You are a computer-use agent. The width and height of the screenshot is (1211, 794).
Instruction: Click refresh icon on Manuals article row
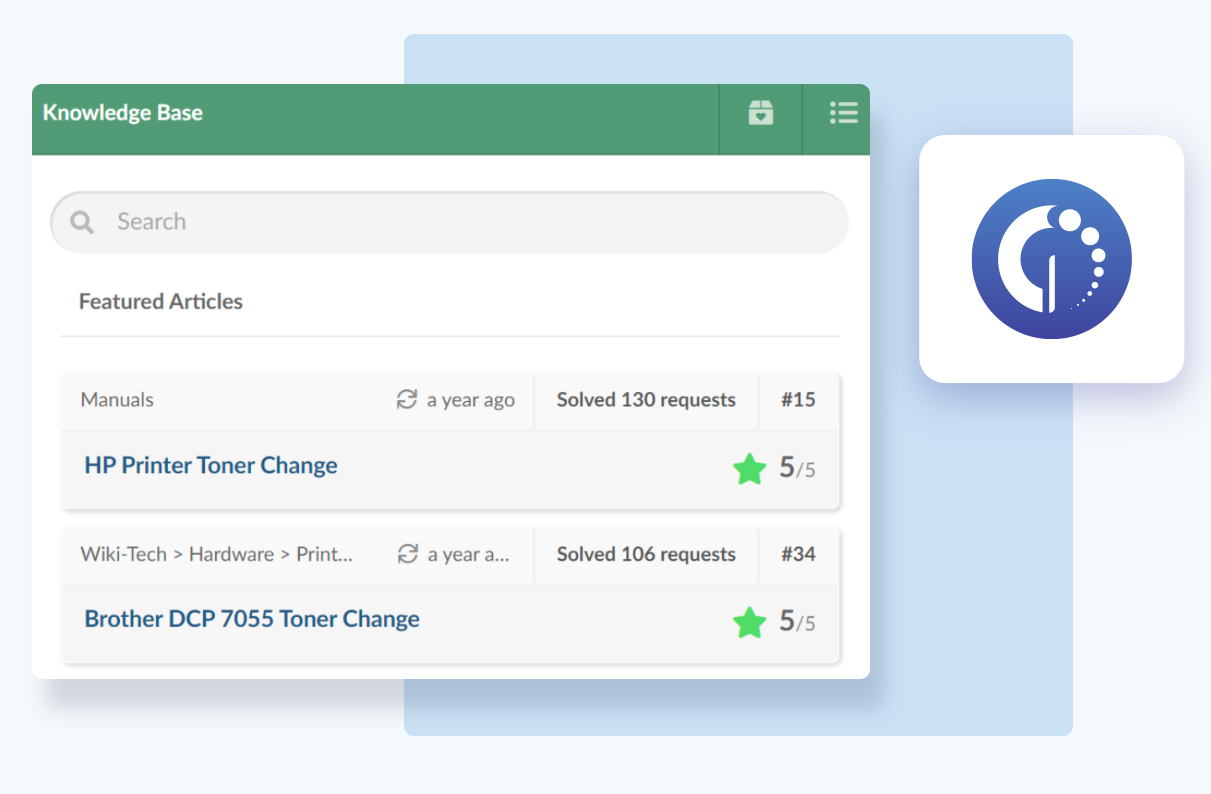click(406, 400)
